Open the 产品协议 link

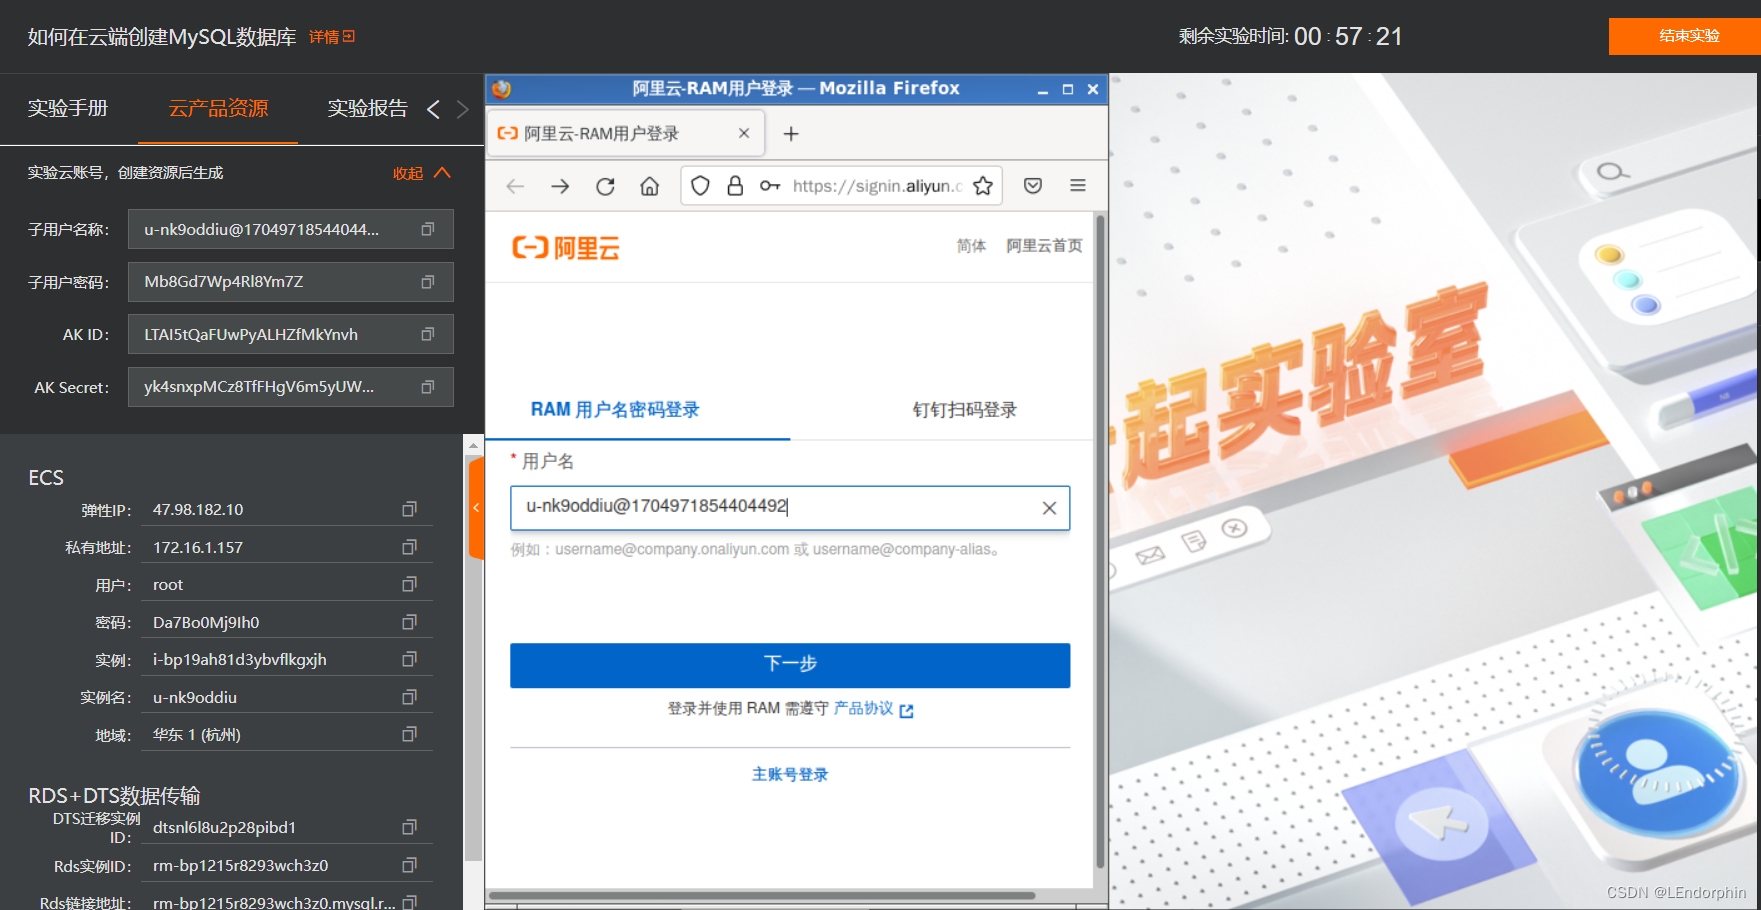873,708
